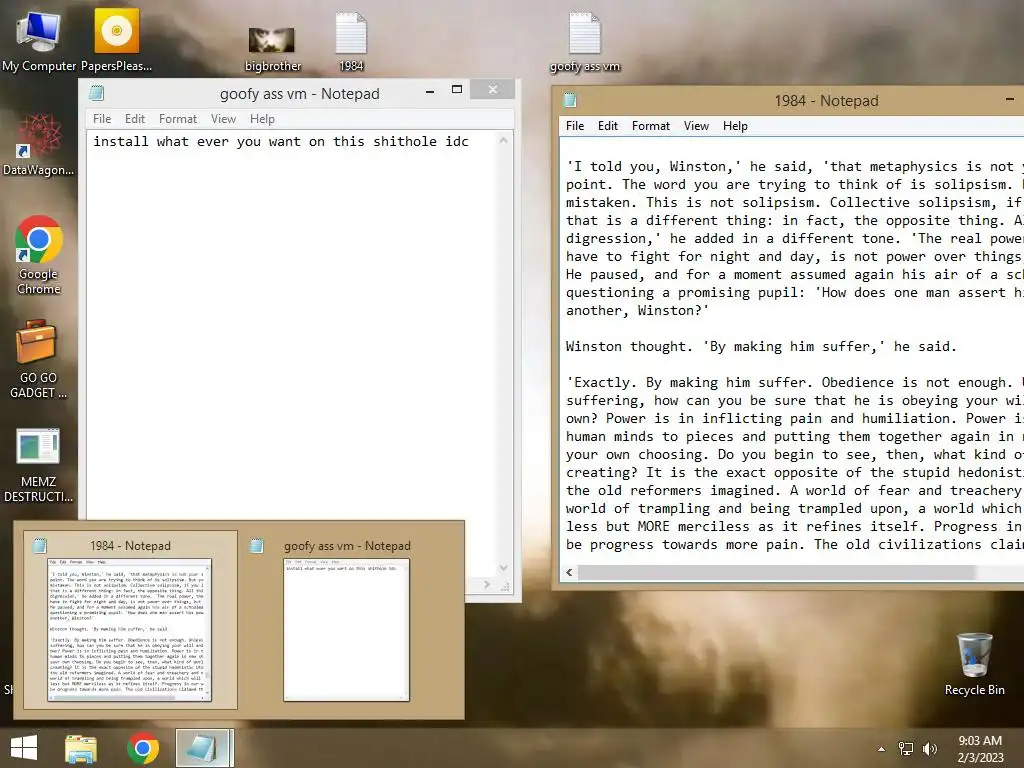Image resolution: width=1024 pixels, height=768 pixels.
Task: Open Format menu in goofy ass vm Notepad
Action: point(178,119)
